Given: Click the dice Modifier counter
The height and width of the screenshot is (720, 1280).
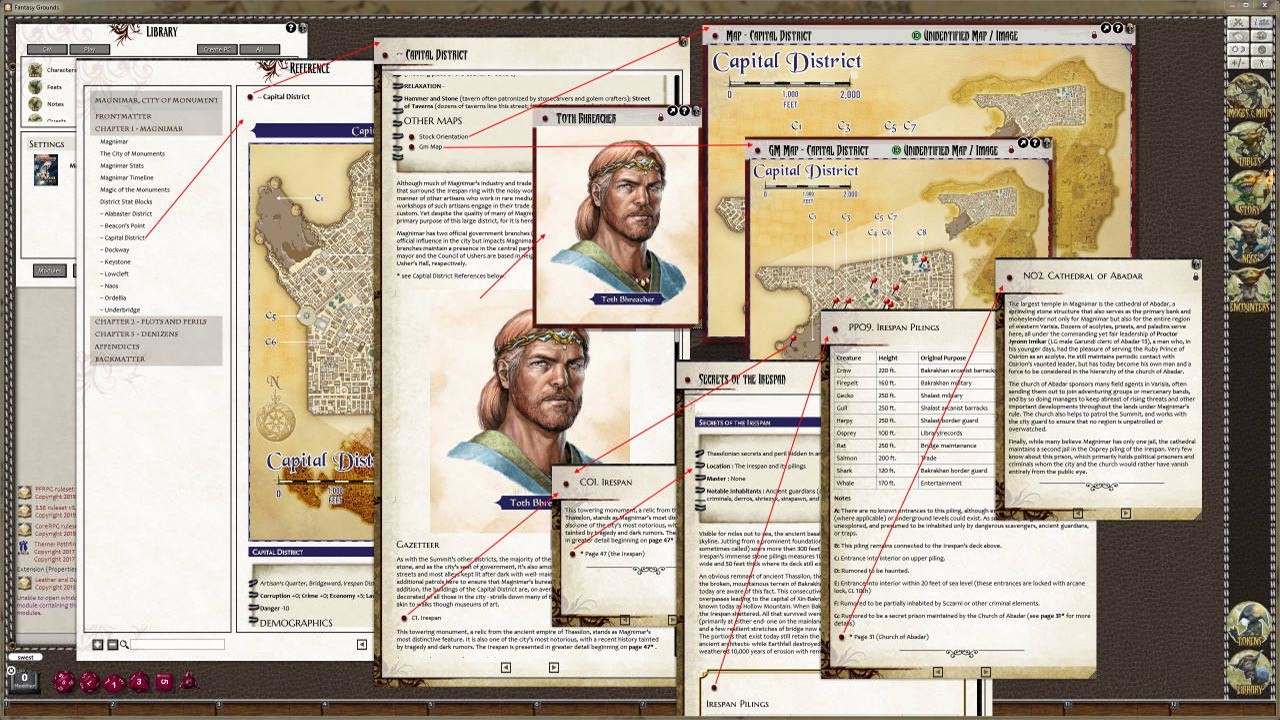Looking at the screenshot, I should tap(24, 680).
